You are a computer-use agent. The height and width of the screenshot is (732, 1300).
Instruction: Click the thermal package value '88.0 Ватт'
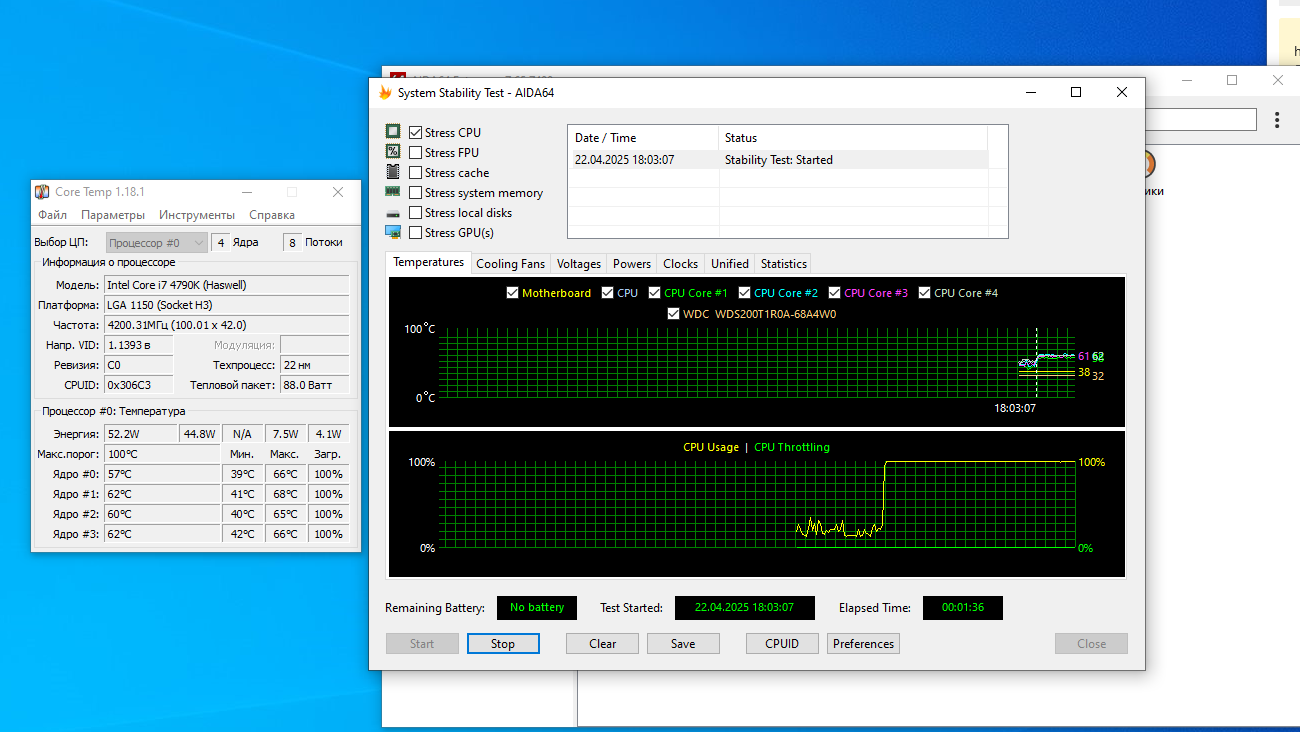click(315, 385)
